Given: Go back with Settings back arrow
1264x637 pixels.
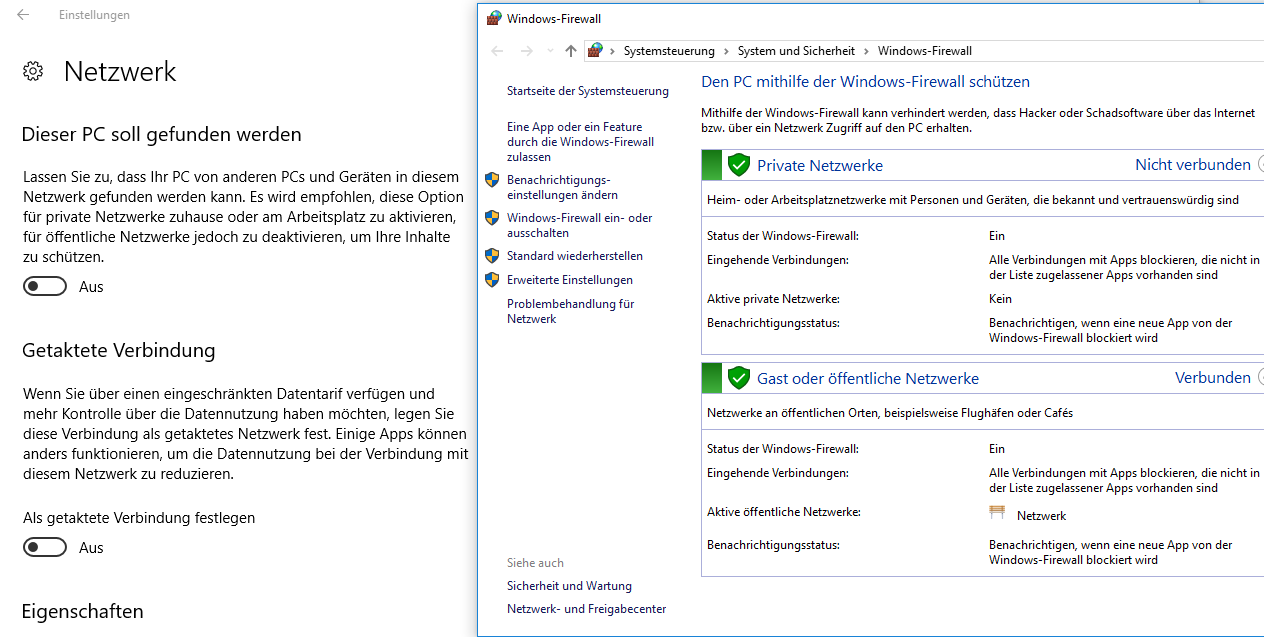Looking at the screenshot, I should pos(23,15).
